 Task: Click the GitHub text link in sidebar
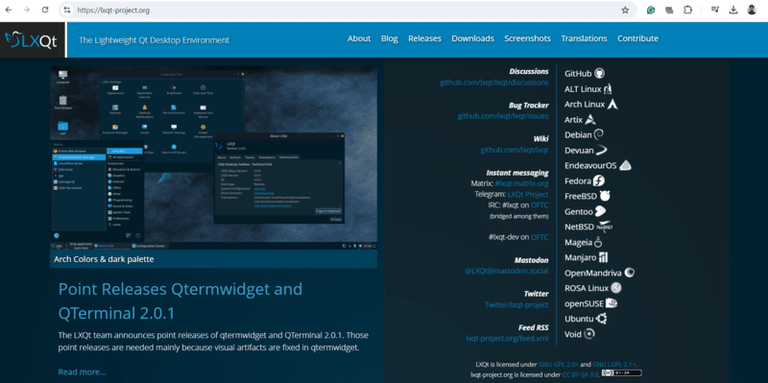point(578,73)
